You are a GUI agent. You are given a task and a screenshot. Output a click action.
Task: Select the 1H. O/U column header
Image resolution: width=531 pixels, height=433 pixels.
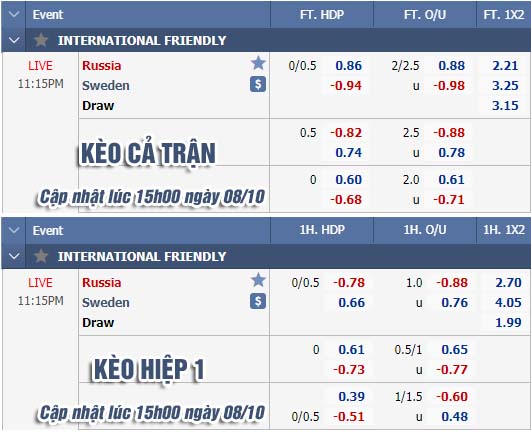coord(425,230)
